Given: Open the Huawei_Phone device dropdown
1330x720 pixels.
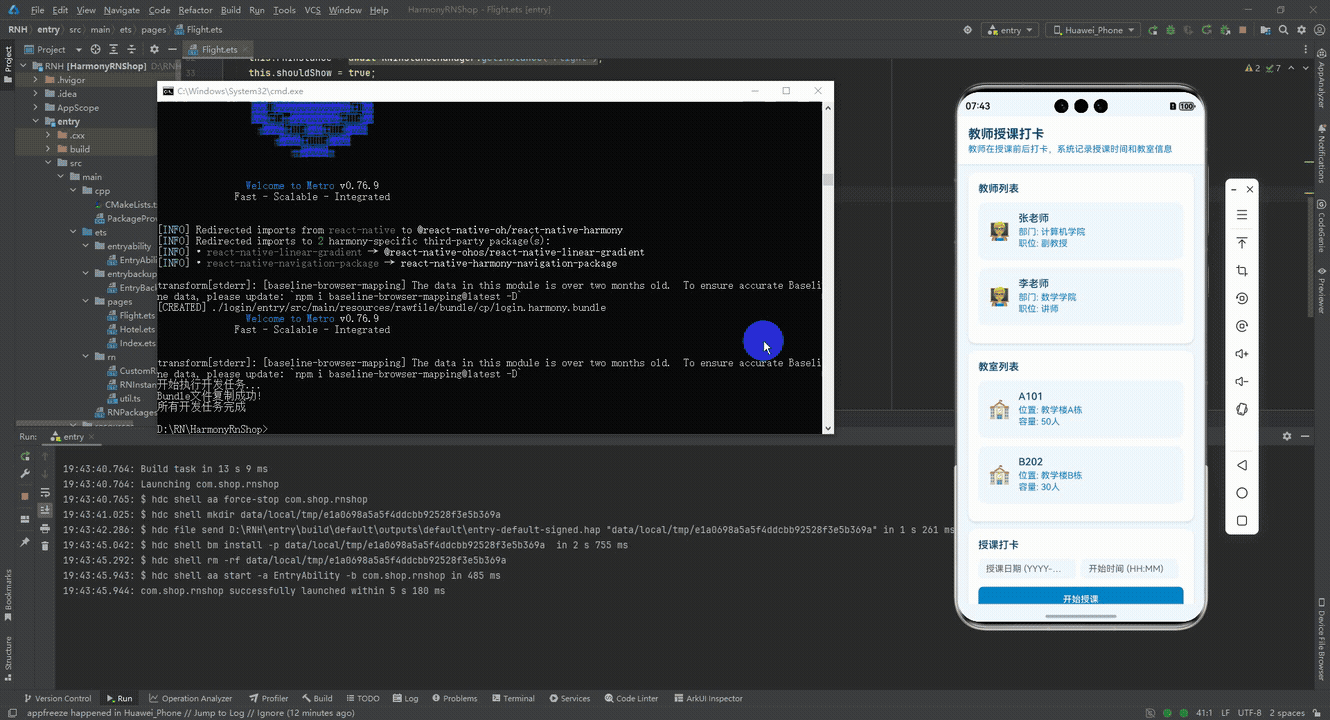Looking at the screenshot, I should 1093,30.
